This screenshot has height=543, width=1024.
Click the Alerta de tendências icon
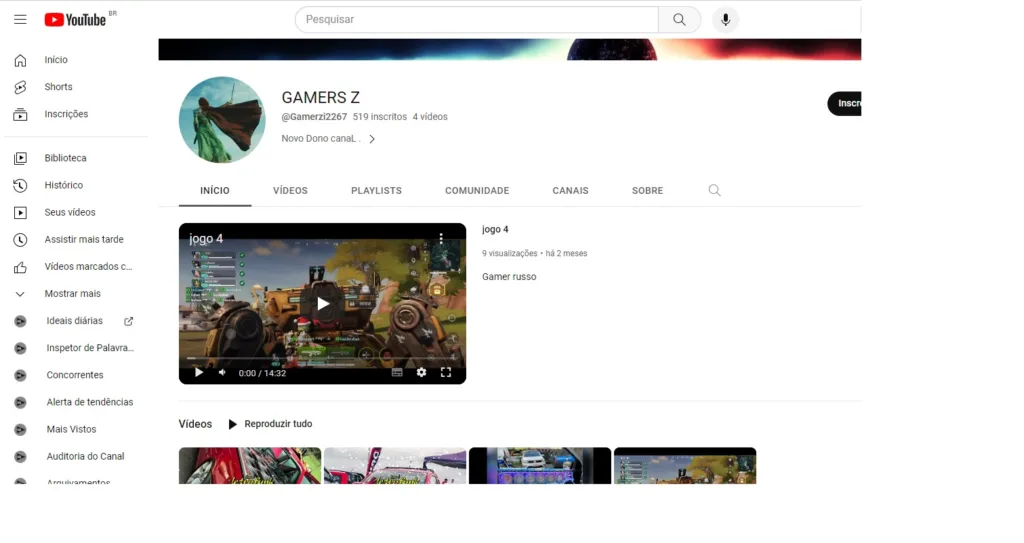pos(20,403)
